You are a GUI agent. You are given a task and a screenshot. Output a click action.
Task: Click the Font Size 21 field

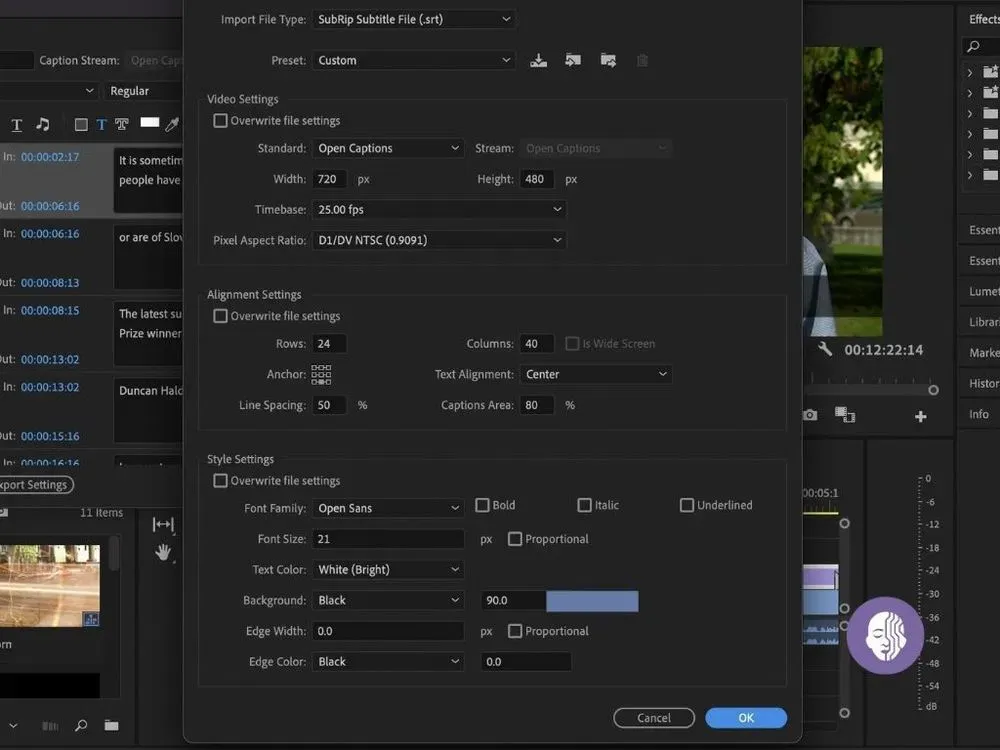[x=388, y=539]
